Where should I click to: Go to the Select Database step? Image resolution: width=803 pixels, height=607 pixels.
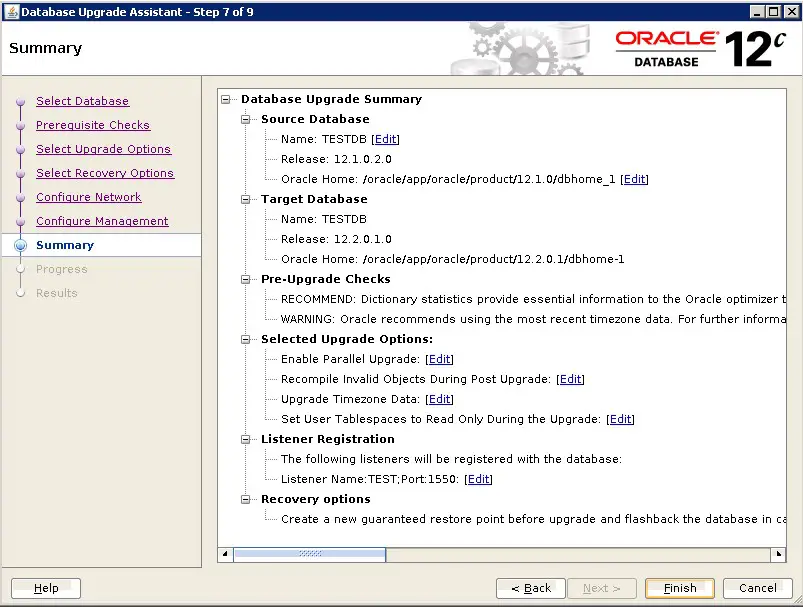[82, 101]
